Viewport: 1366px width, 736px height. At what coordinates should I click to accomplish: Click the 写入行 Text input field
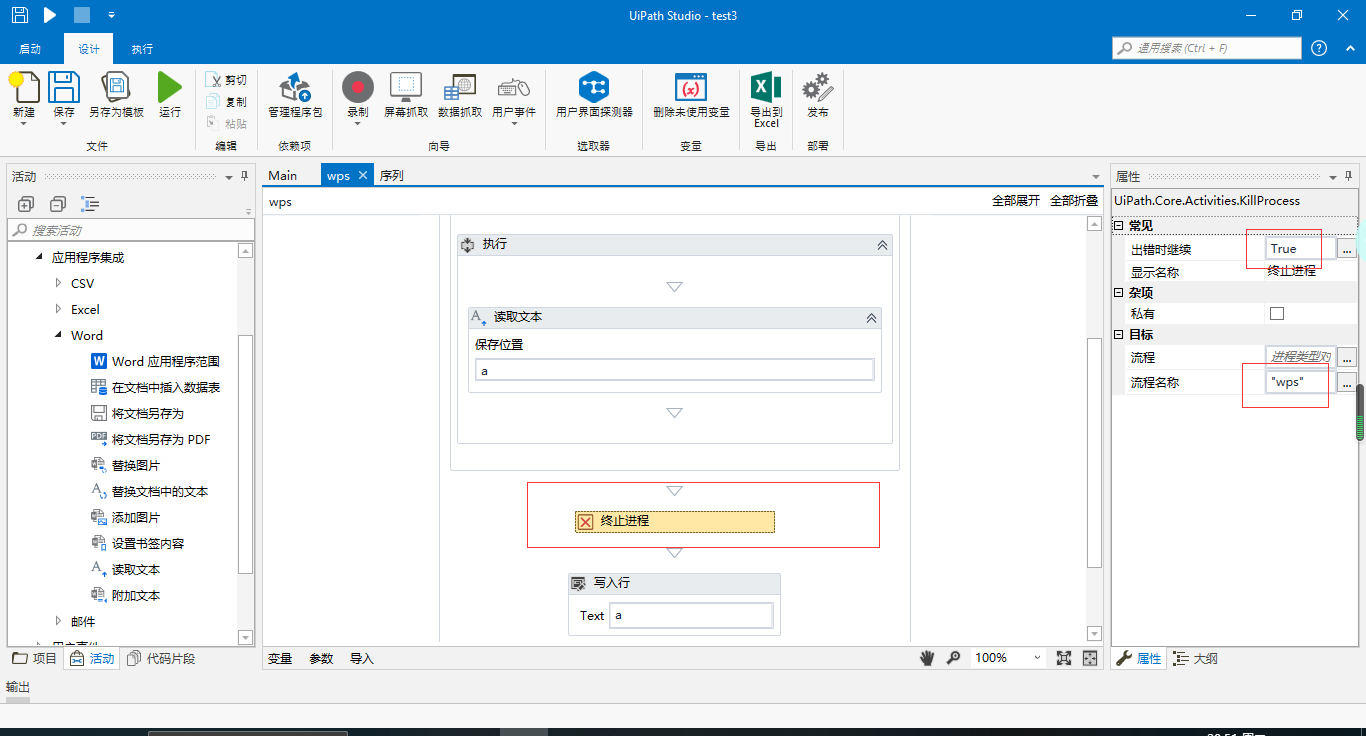[x=691, y=615]
